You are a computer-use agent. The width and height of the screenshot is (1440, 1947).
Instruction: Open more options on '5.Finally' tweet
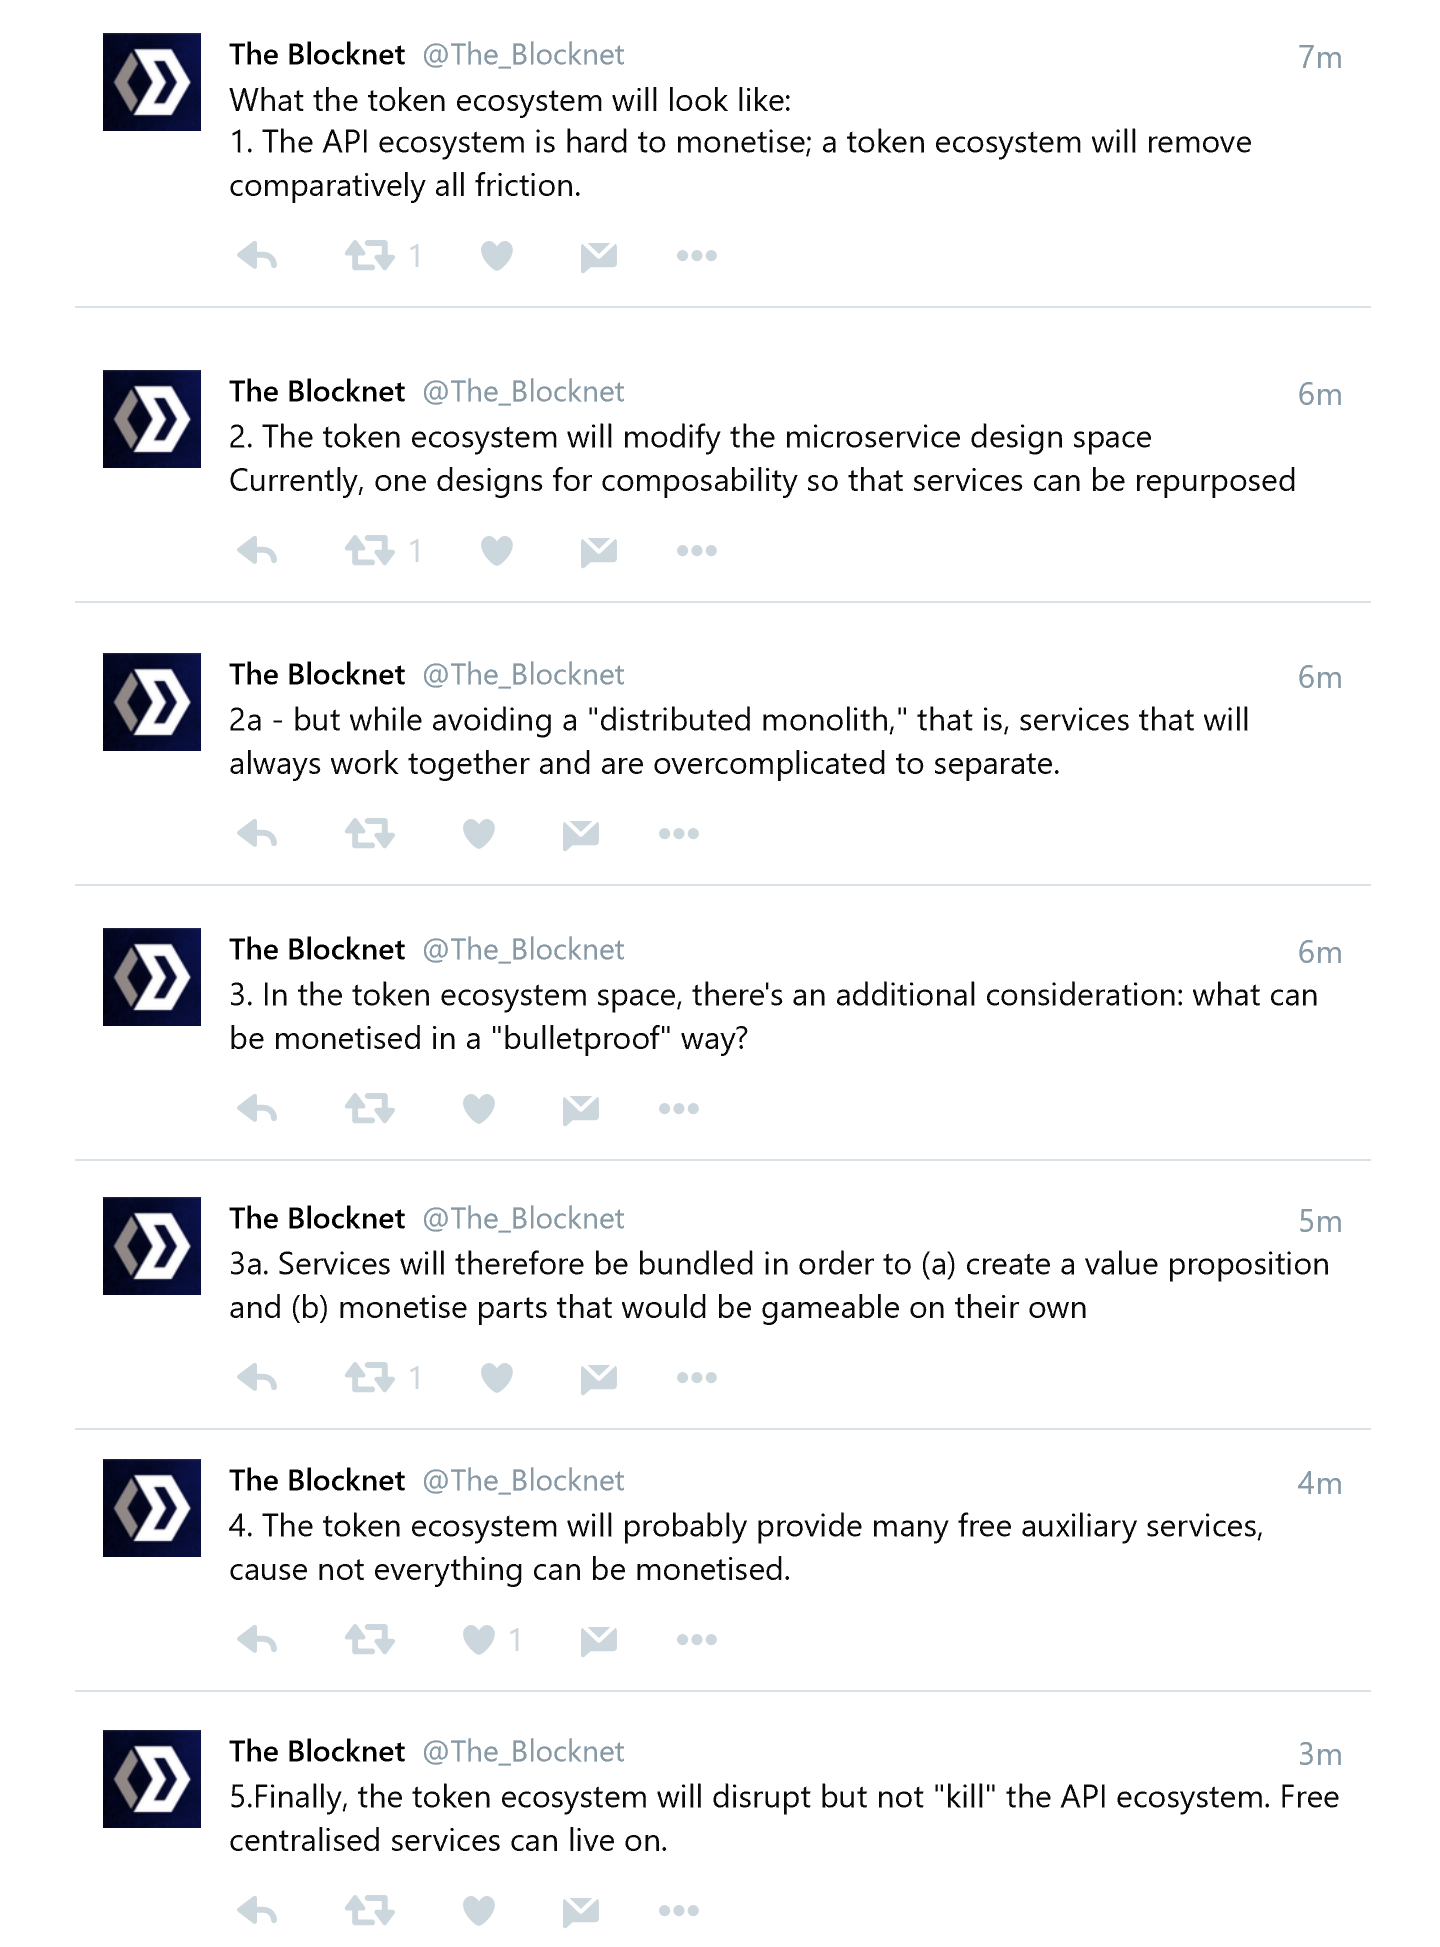tap(679, 1911)
